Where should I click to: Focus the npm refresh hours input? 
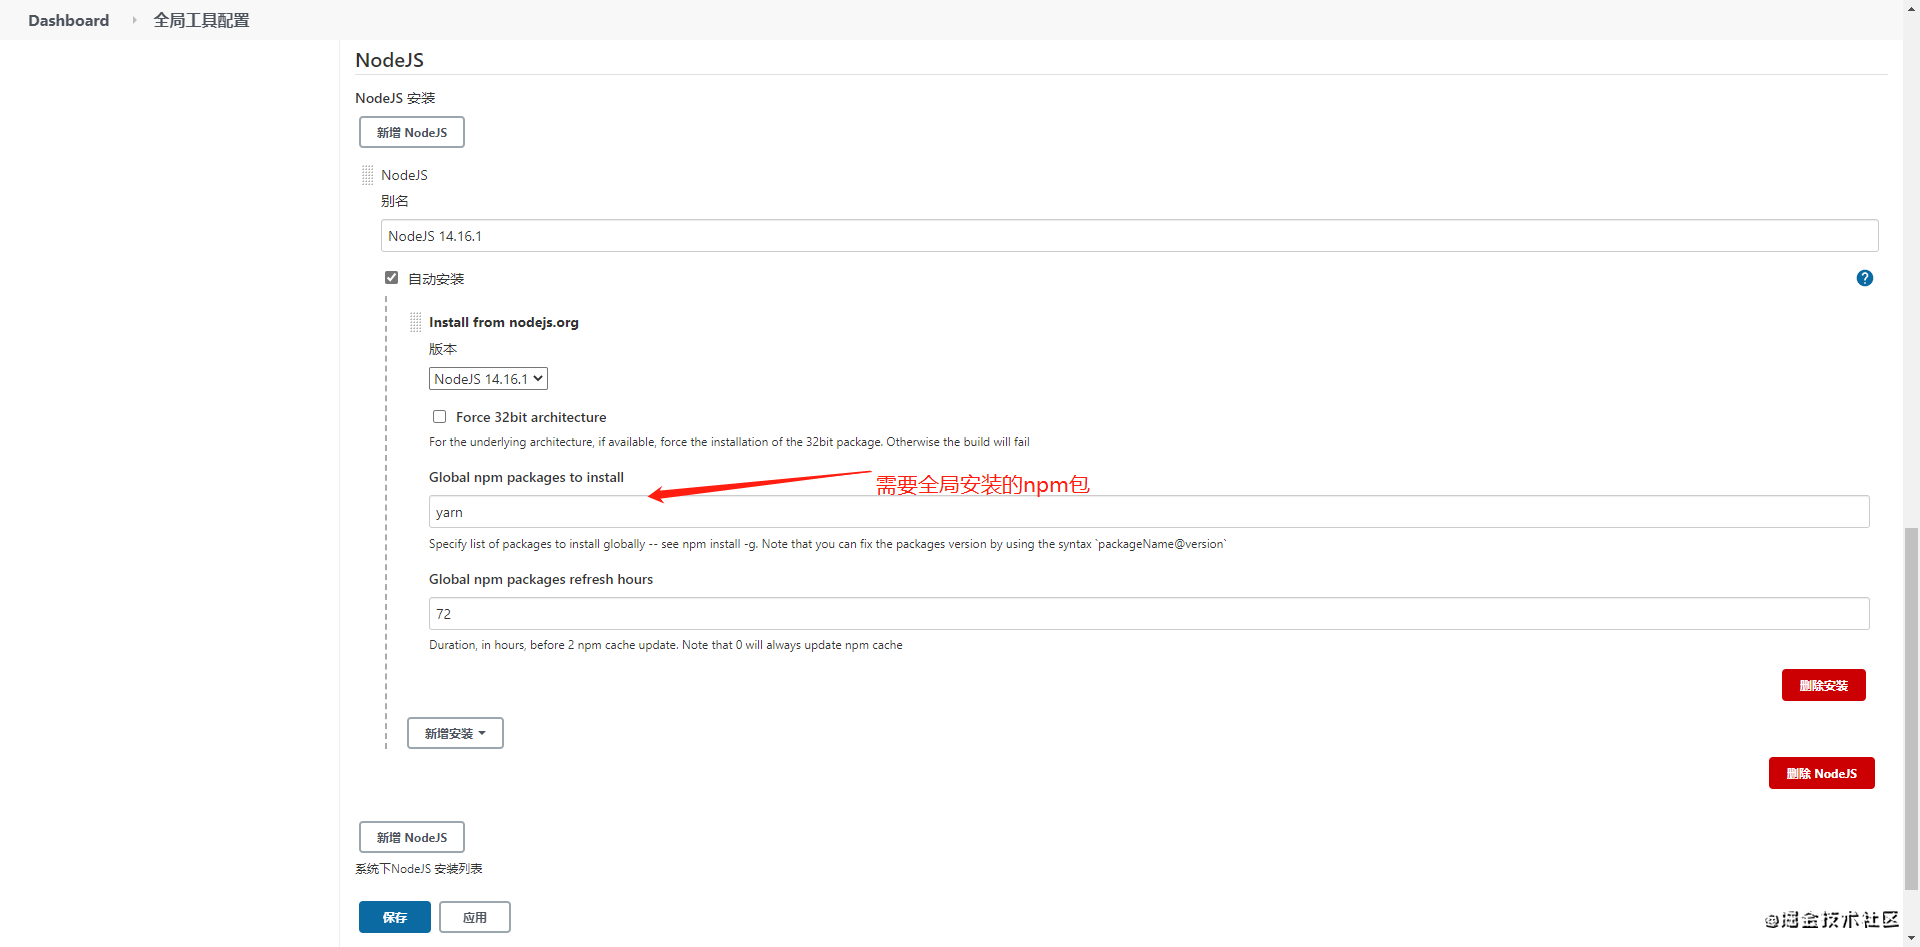1149,614
